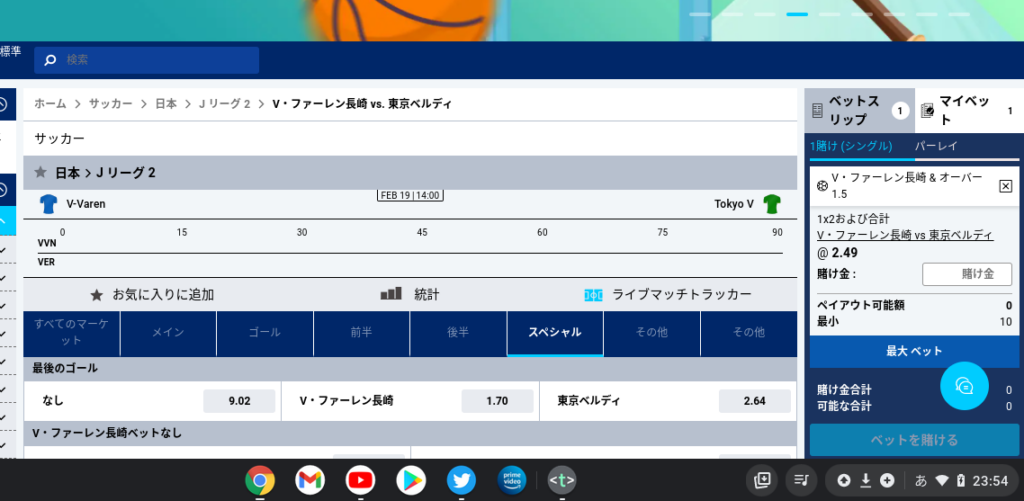Open the 日本 breadcrumb link
Screen dimensions: 1024x501
[166, 104]
